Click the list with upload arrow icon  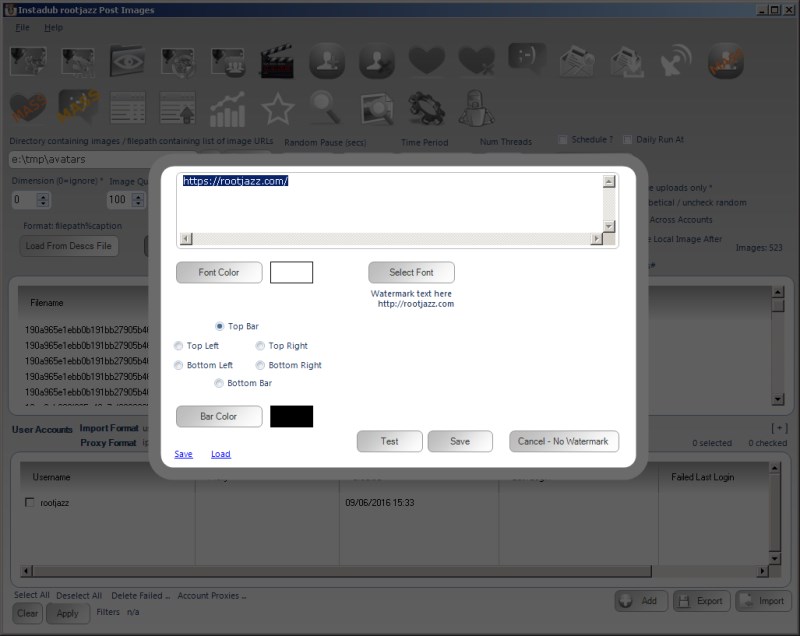tap(178, 108)
